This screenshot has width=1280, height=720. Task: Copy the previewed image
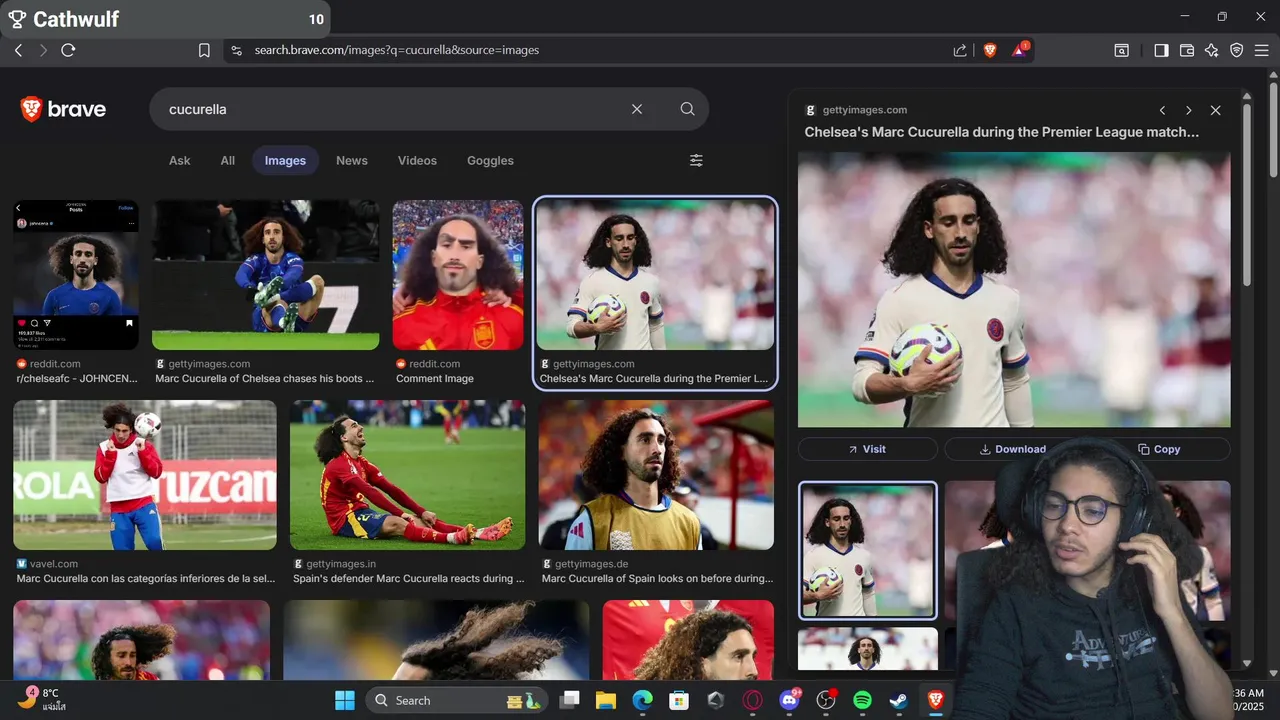(1158, 449)
